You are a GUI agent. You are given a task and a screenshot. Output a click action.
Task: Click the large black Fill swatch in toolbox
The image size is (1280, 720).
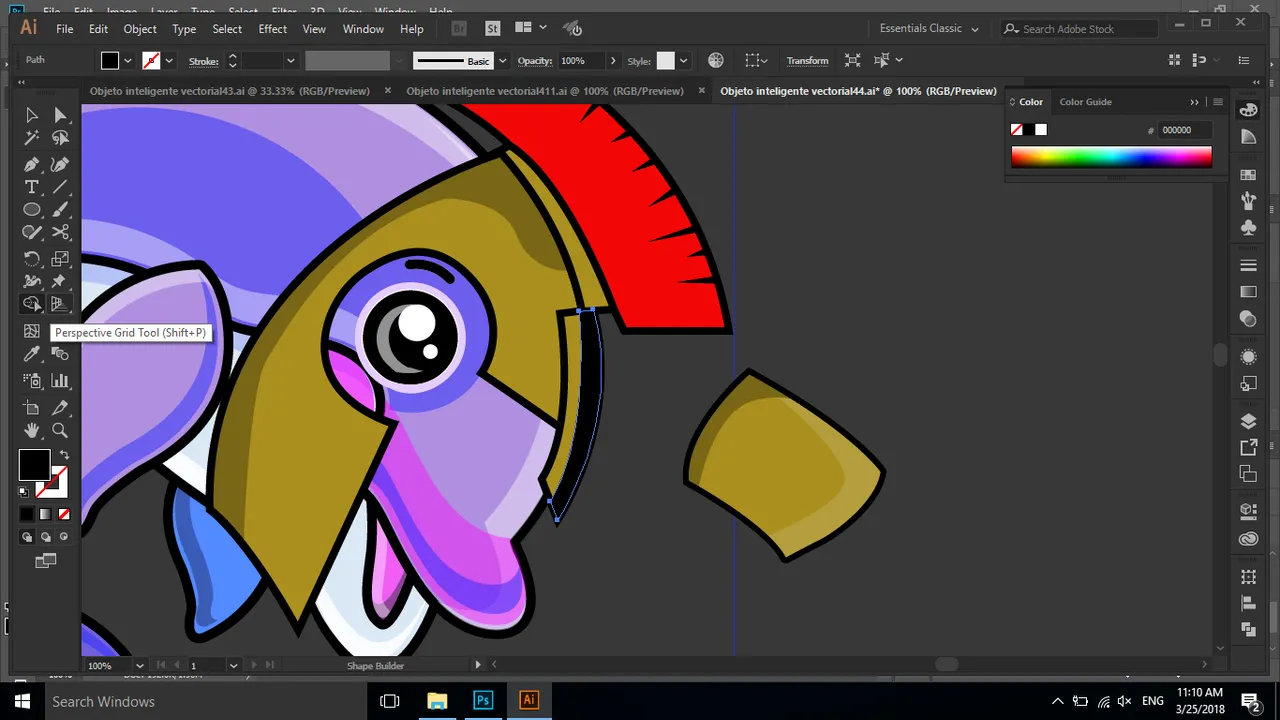34,465
